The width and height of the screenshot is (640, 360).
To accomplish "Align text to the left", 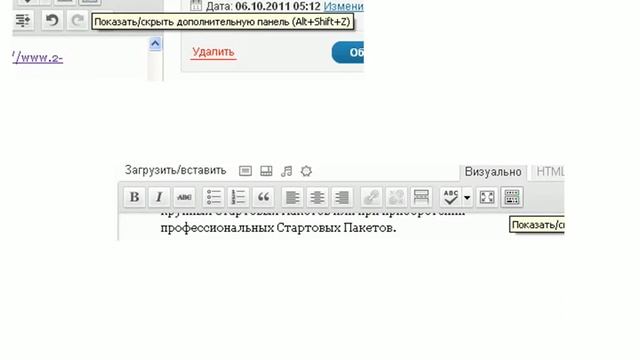I will coord(292,197).
